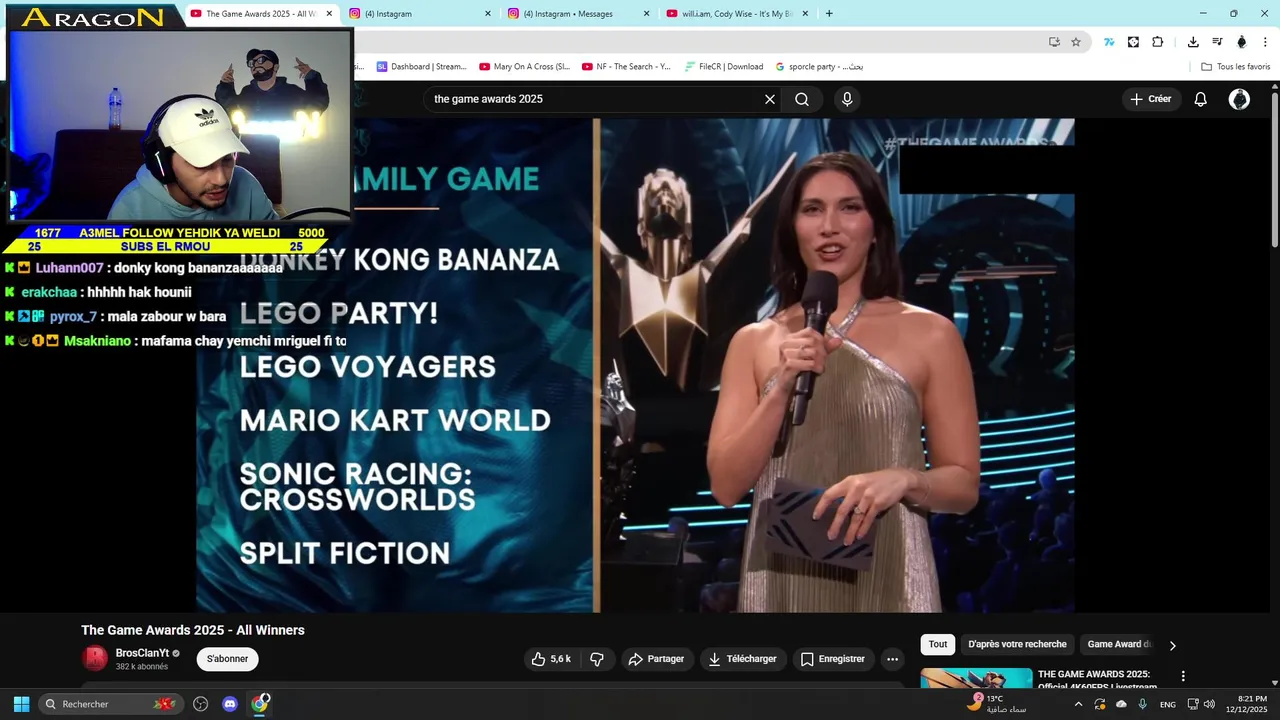Viewport: 1280px width, 720px height.
Task: Bookmark this page with star icon
Action: coord(1076,42)
